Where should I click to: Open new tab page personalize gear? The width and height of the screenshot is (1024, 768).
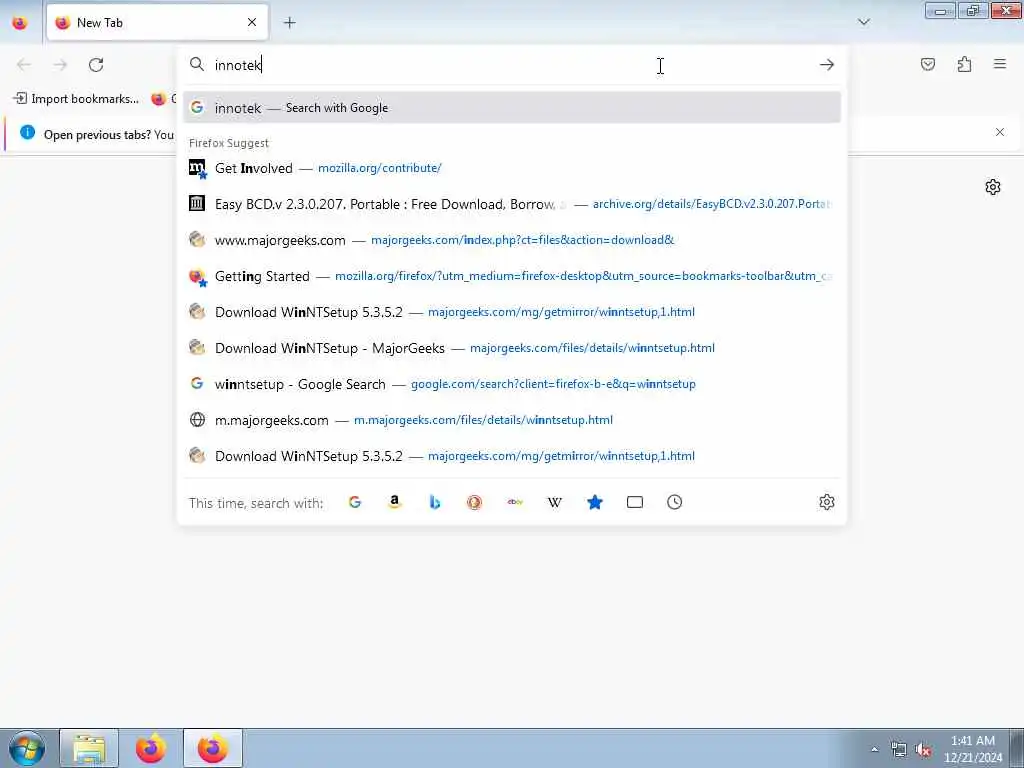[x=993, y=187]
